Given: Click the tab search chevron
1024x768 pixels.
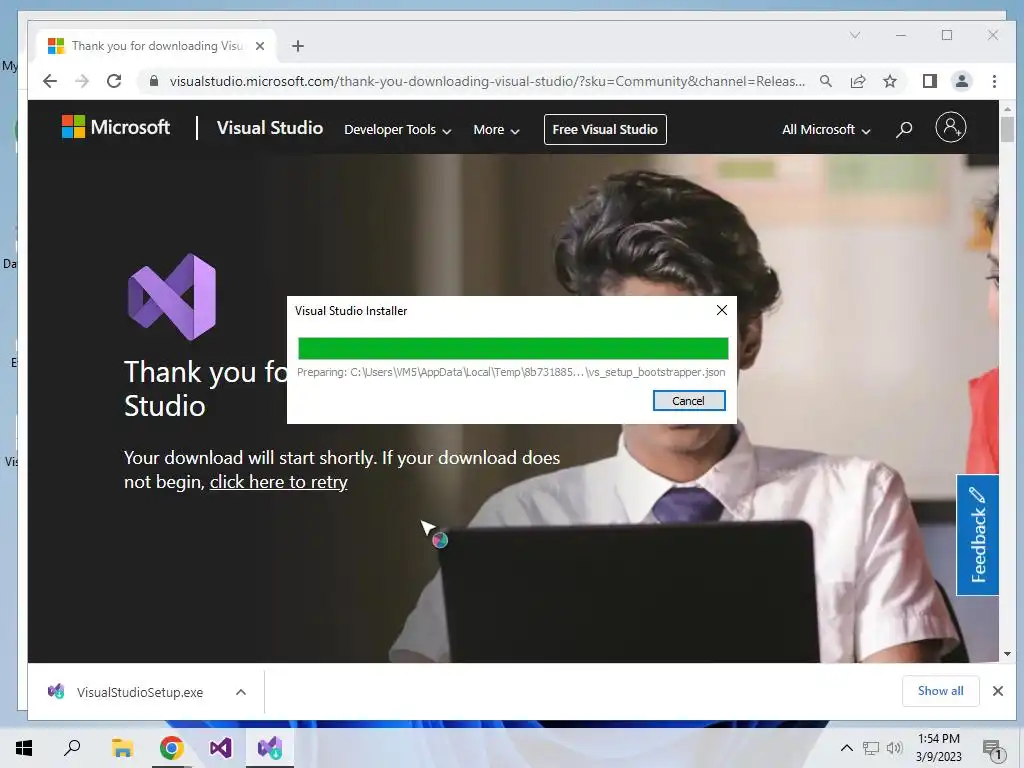Looking at the screenshot, I should coord(854,35).
